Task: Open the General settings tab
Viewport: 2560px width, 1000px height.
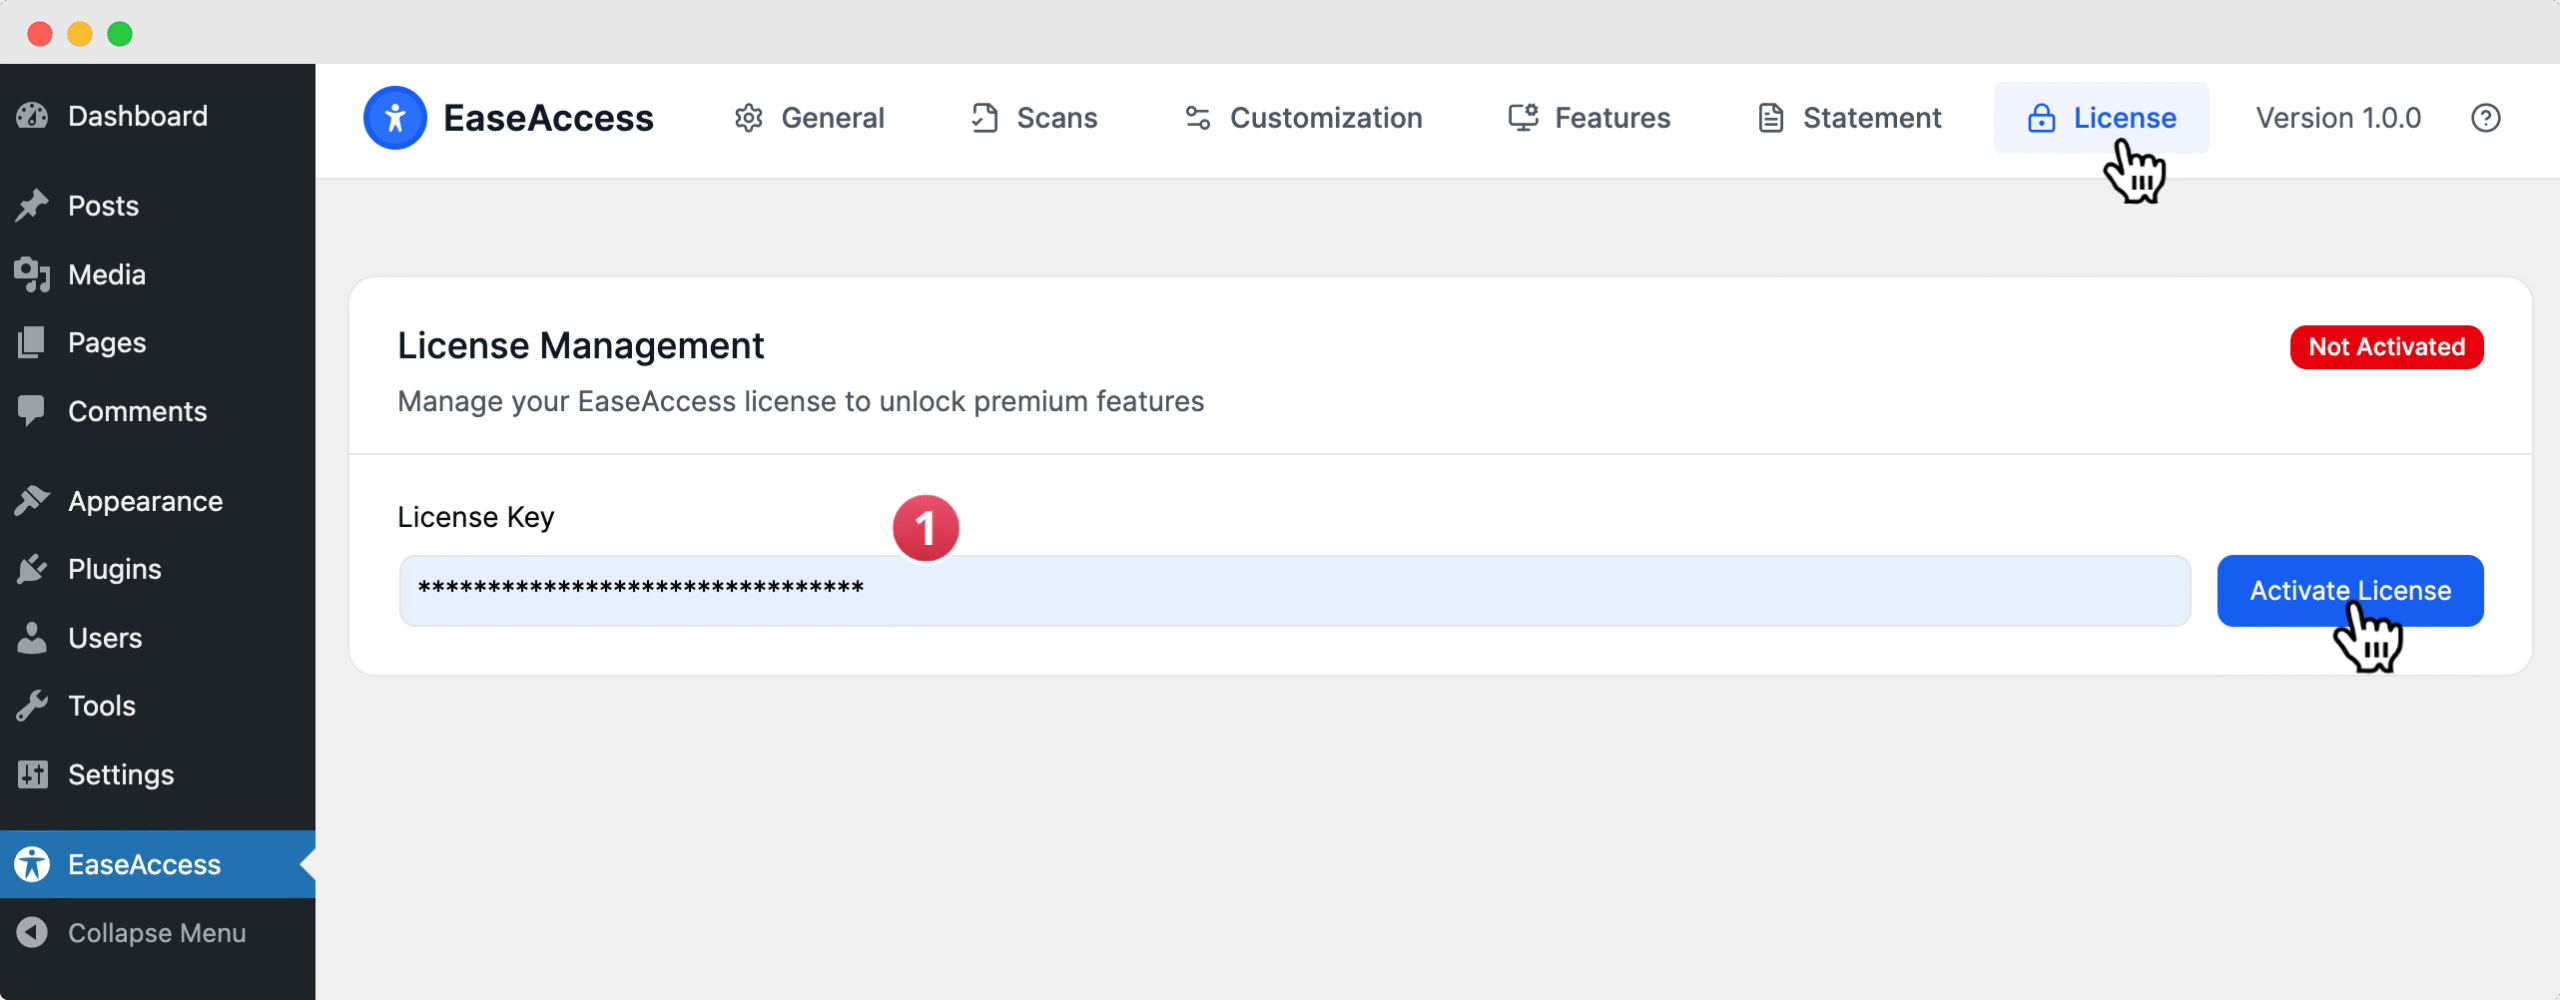Action: (x=809, y=118)
